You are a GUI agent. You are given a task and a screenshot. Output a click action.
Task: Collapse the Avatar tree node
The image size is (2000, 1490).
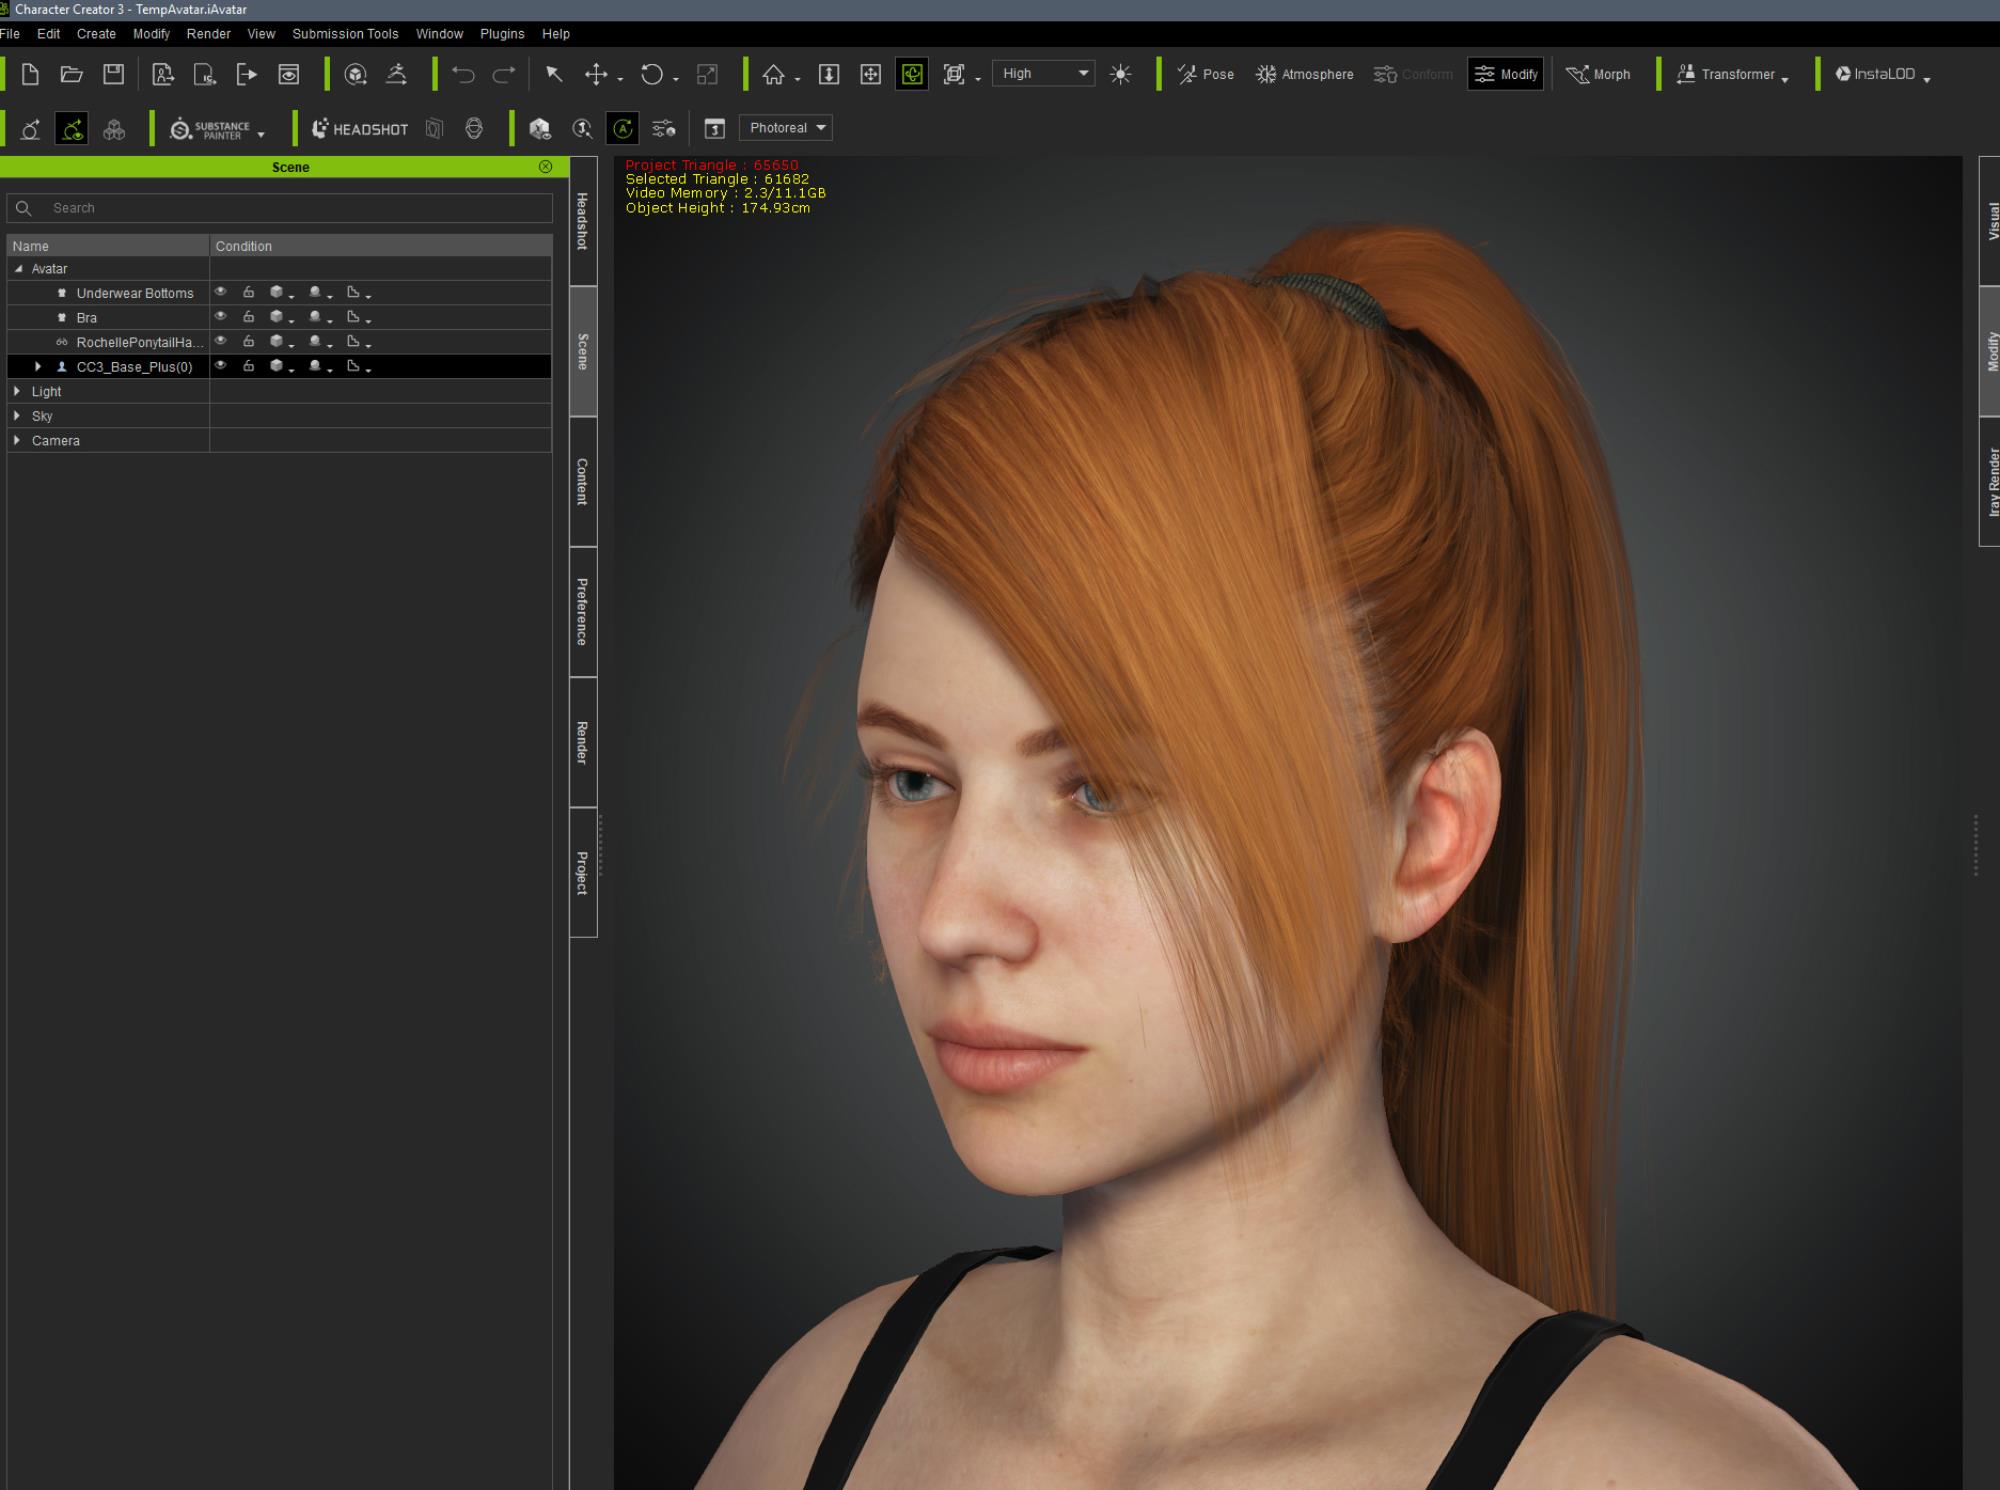tap(18, 268)
